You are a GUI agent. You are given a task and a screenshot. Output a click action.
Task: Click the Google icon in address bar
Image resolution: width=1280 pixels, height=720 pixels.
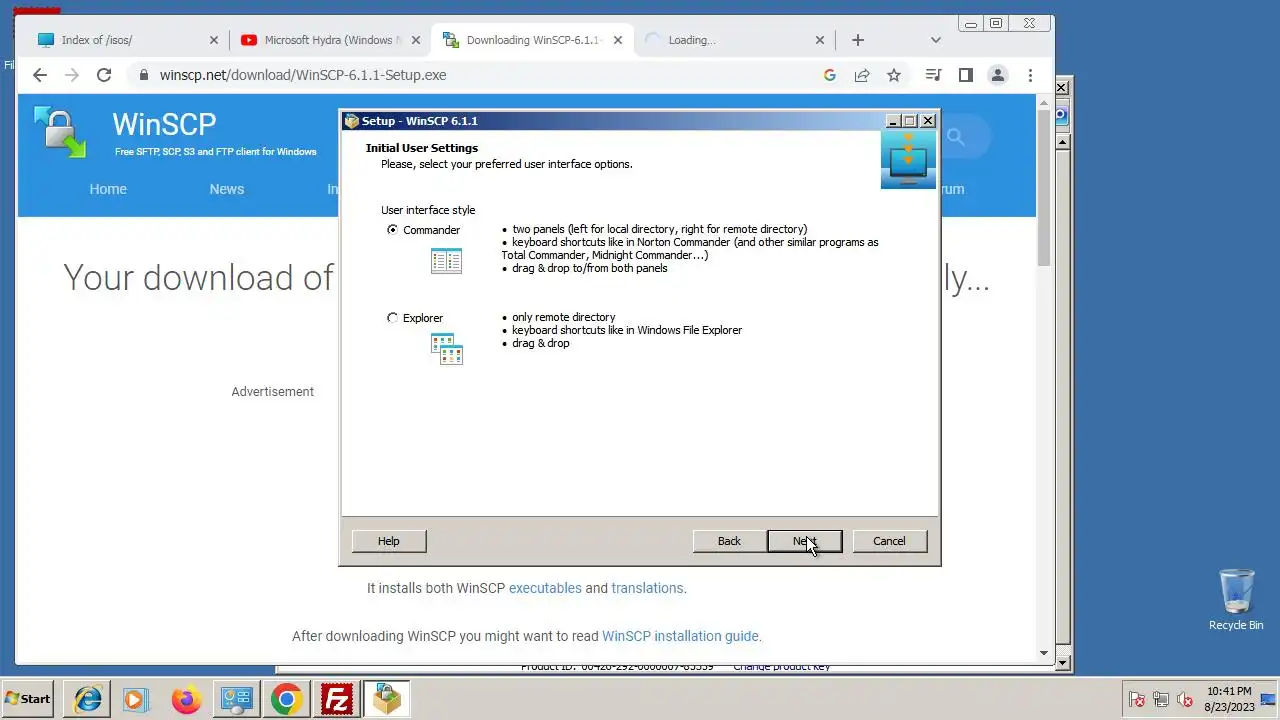pos(830,75)
